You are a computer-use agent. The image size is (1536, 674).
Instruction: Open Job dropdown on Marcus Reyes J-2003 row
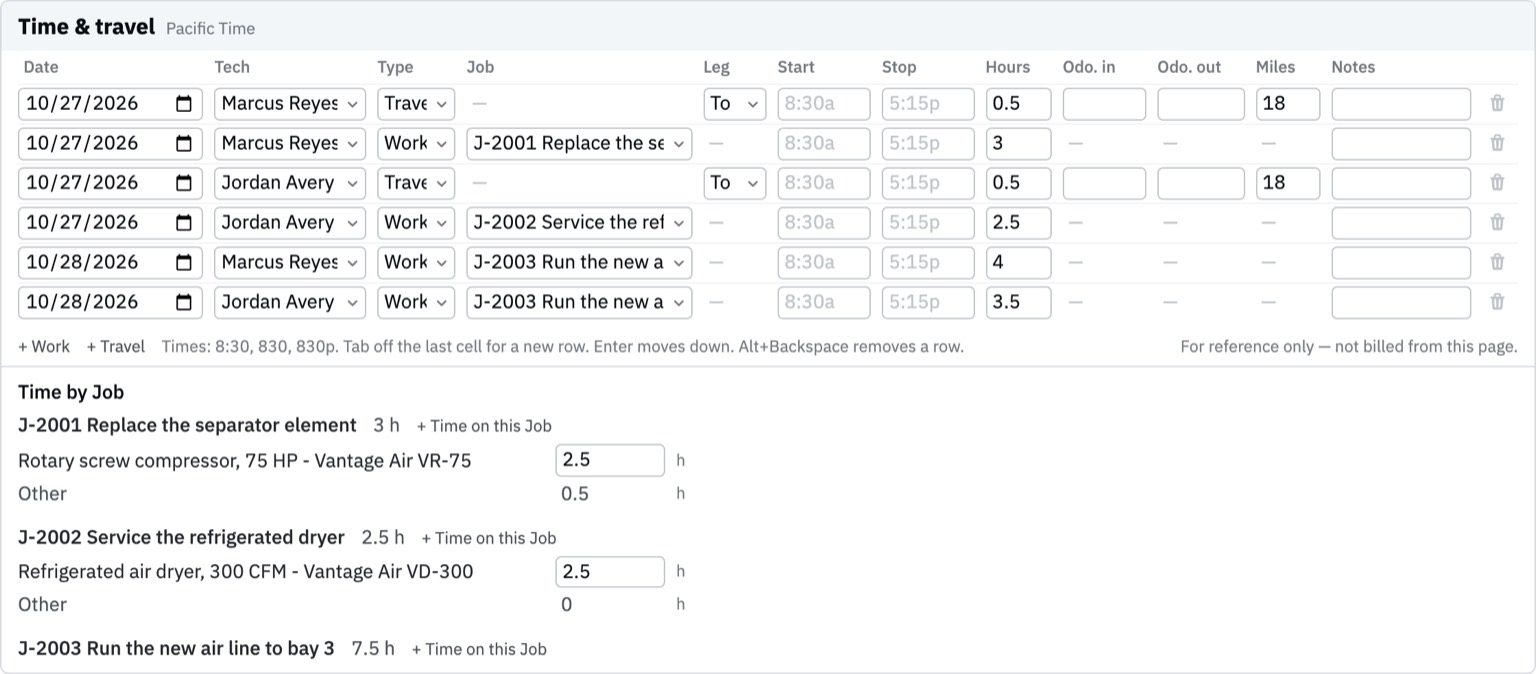[579, 262]
